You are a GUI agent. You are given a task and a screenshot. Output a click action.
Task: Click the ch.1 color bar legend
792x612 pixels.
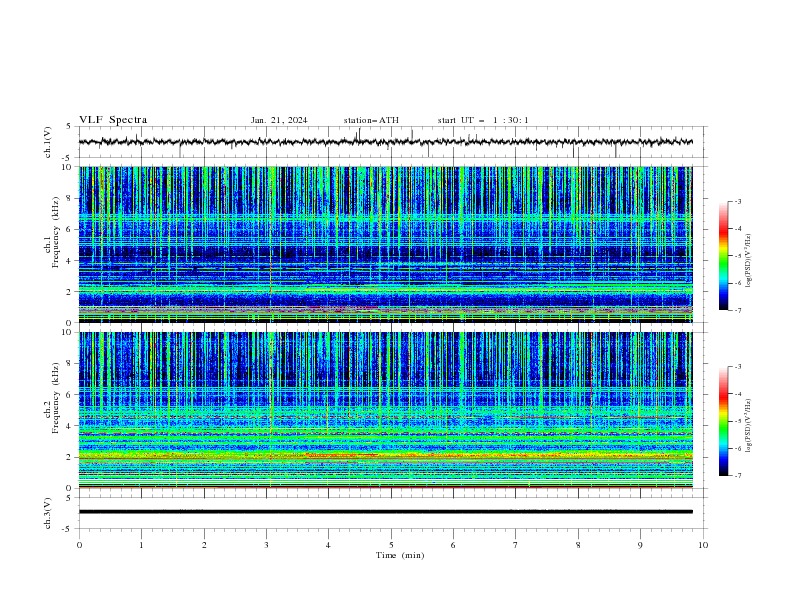click(x=724, y=256)
